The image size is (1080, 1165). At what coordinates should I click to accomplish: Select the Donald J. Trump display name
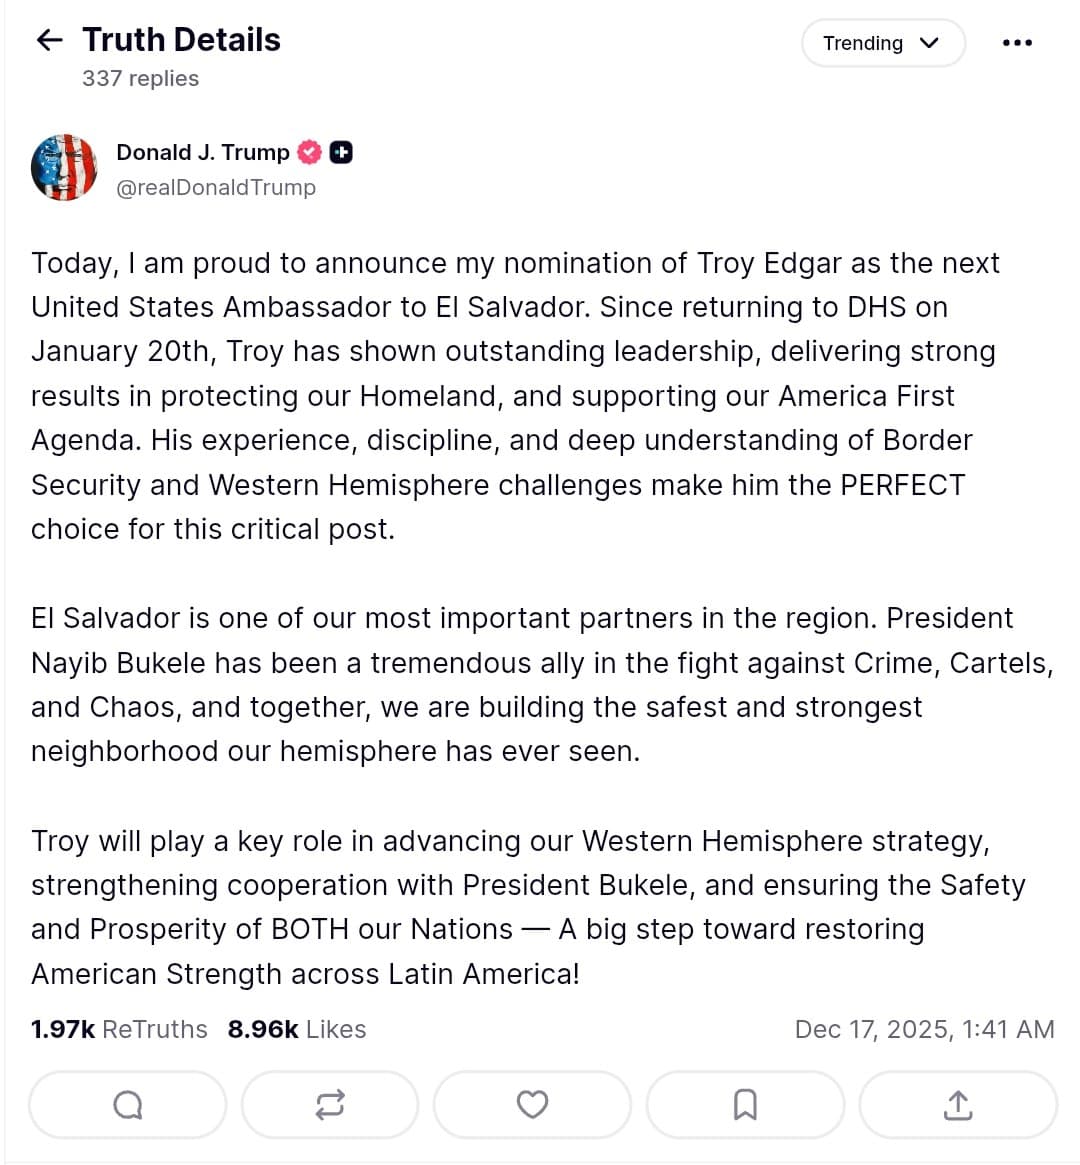202,152
